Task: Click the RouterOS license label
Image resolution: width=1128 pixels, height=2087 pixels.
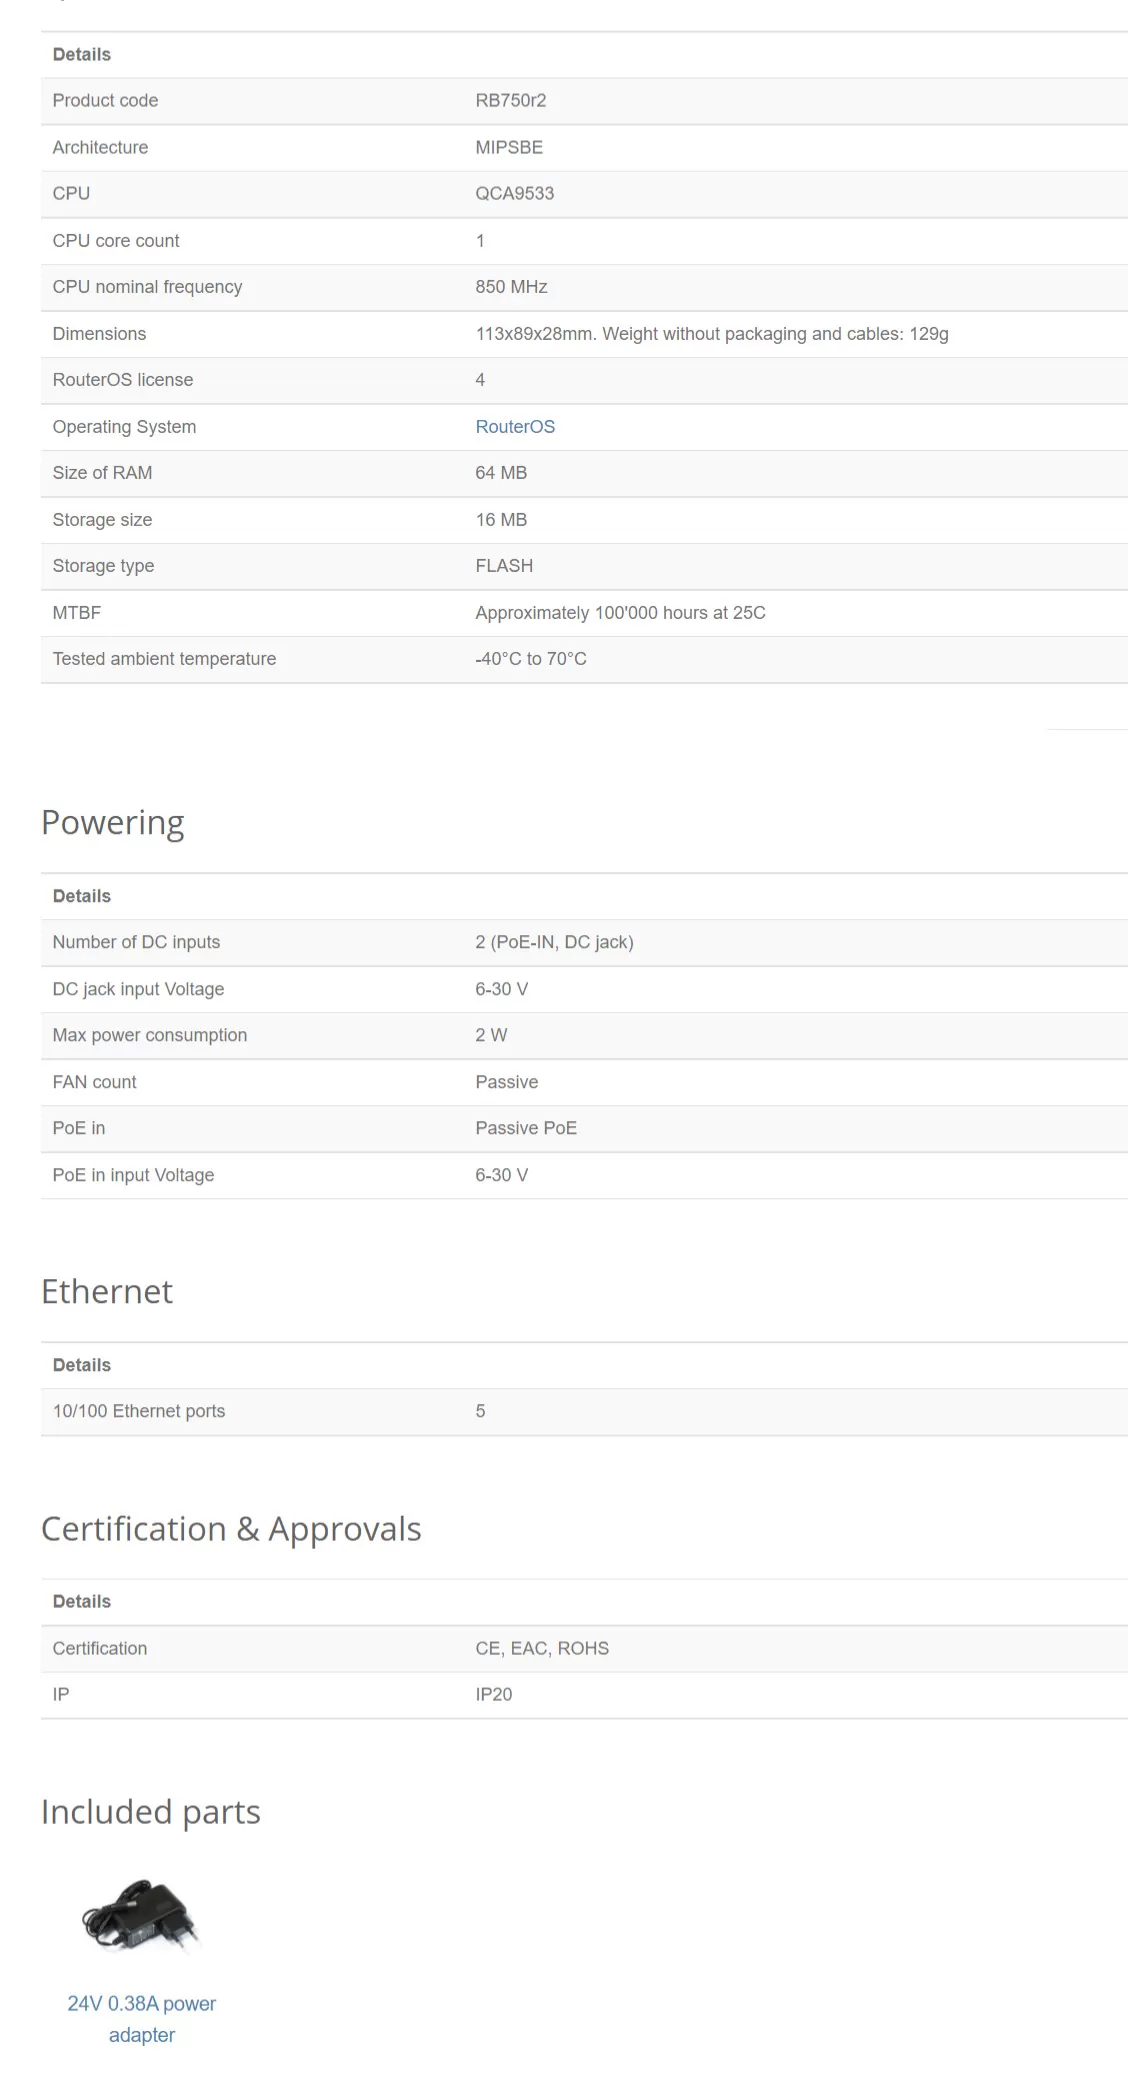Action: (123, 380)
